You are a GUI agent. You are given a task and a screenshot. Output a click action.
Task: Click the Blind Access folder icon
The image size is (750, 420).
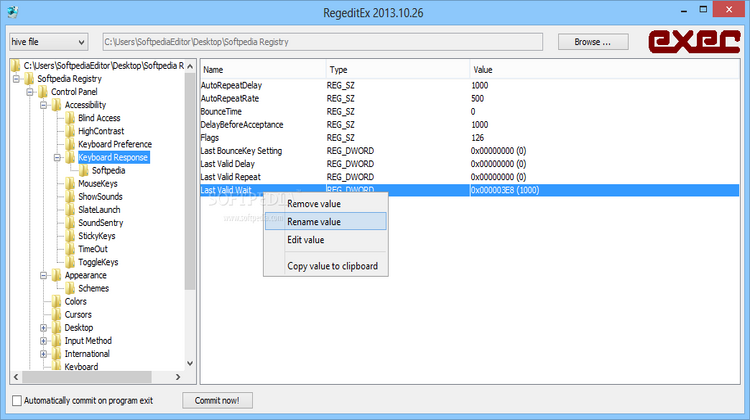[x=70, y=118]
